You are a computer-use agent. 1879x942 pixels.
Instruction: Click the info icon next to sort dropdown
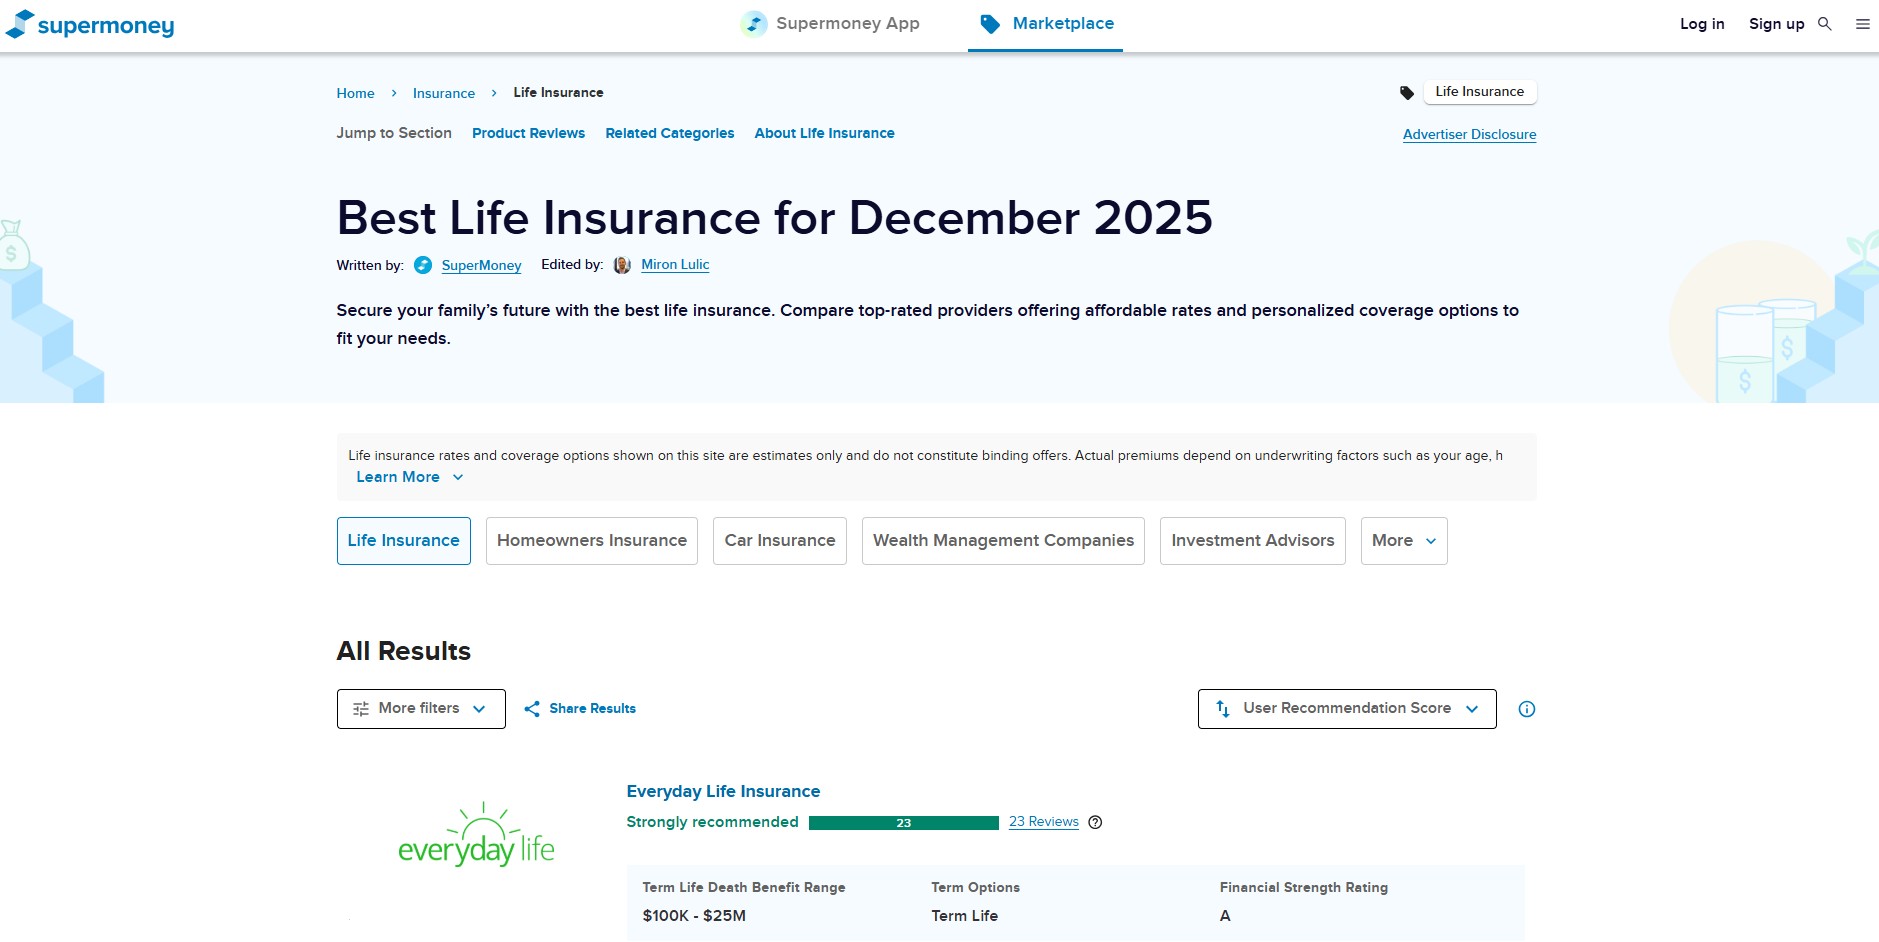pyautogui.click(x=1526, y=709)
